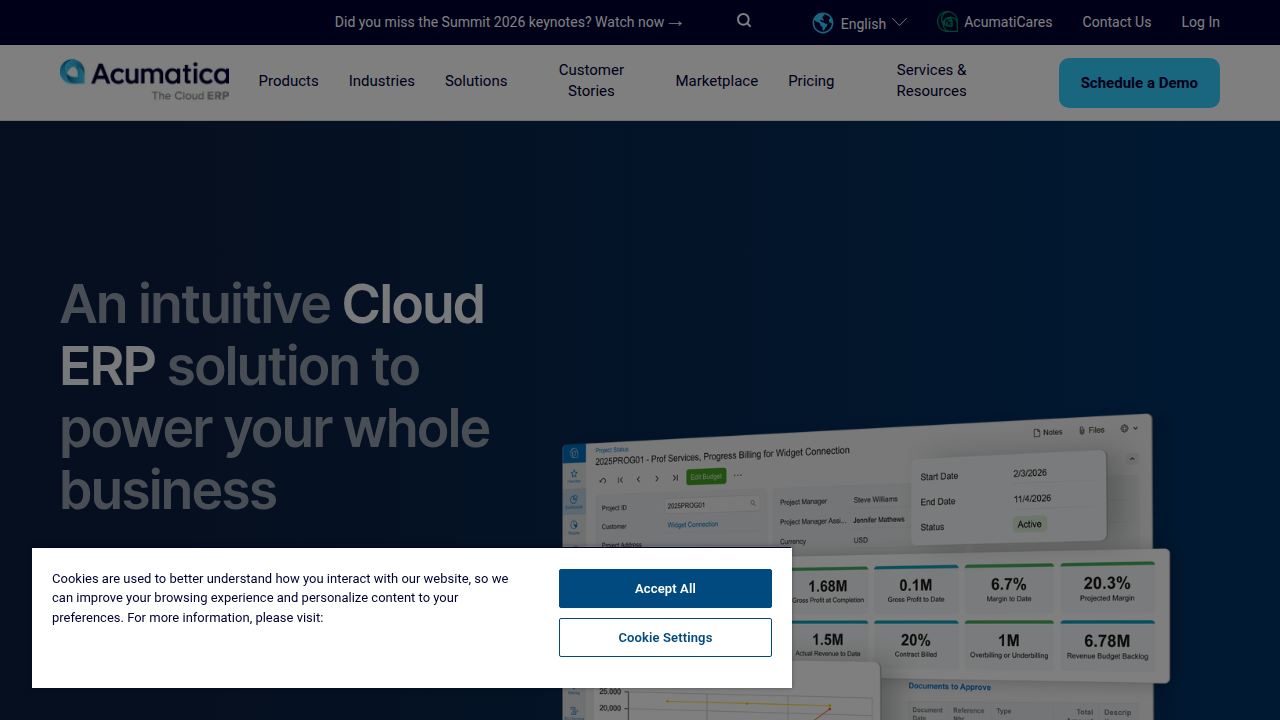Open the Marketplace menu item
This screenshot has height=720, width=1280.
(716, 81)
